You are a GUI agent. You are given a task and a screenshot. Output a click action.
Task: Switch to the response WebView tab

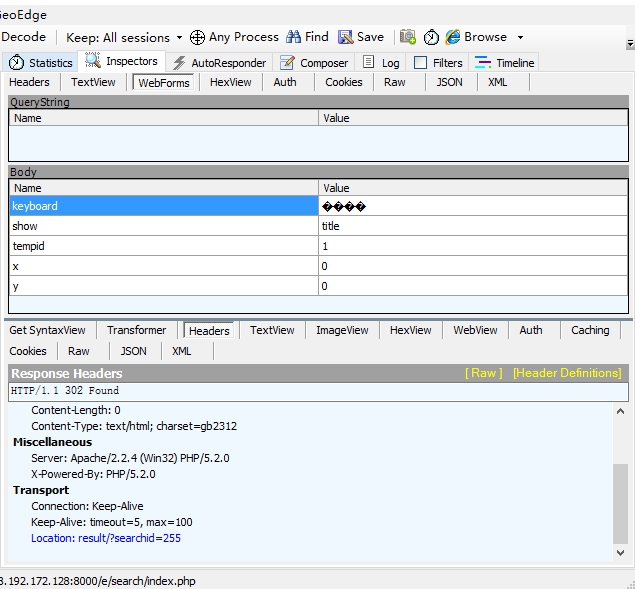[x=475, y=330]
